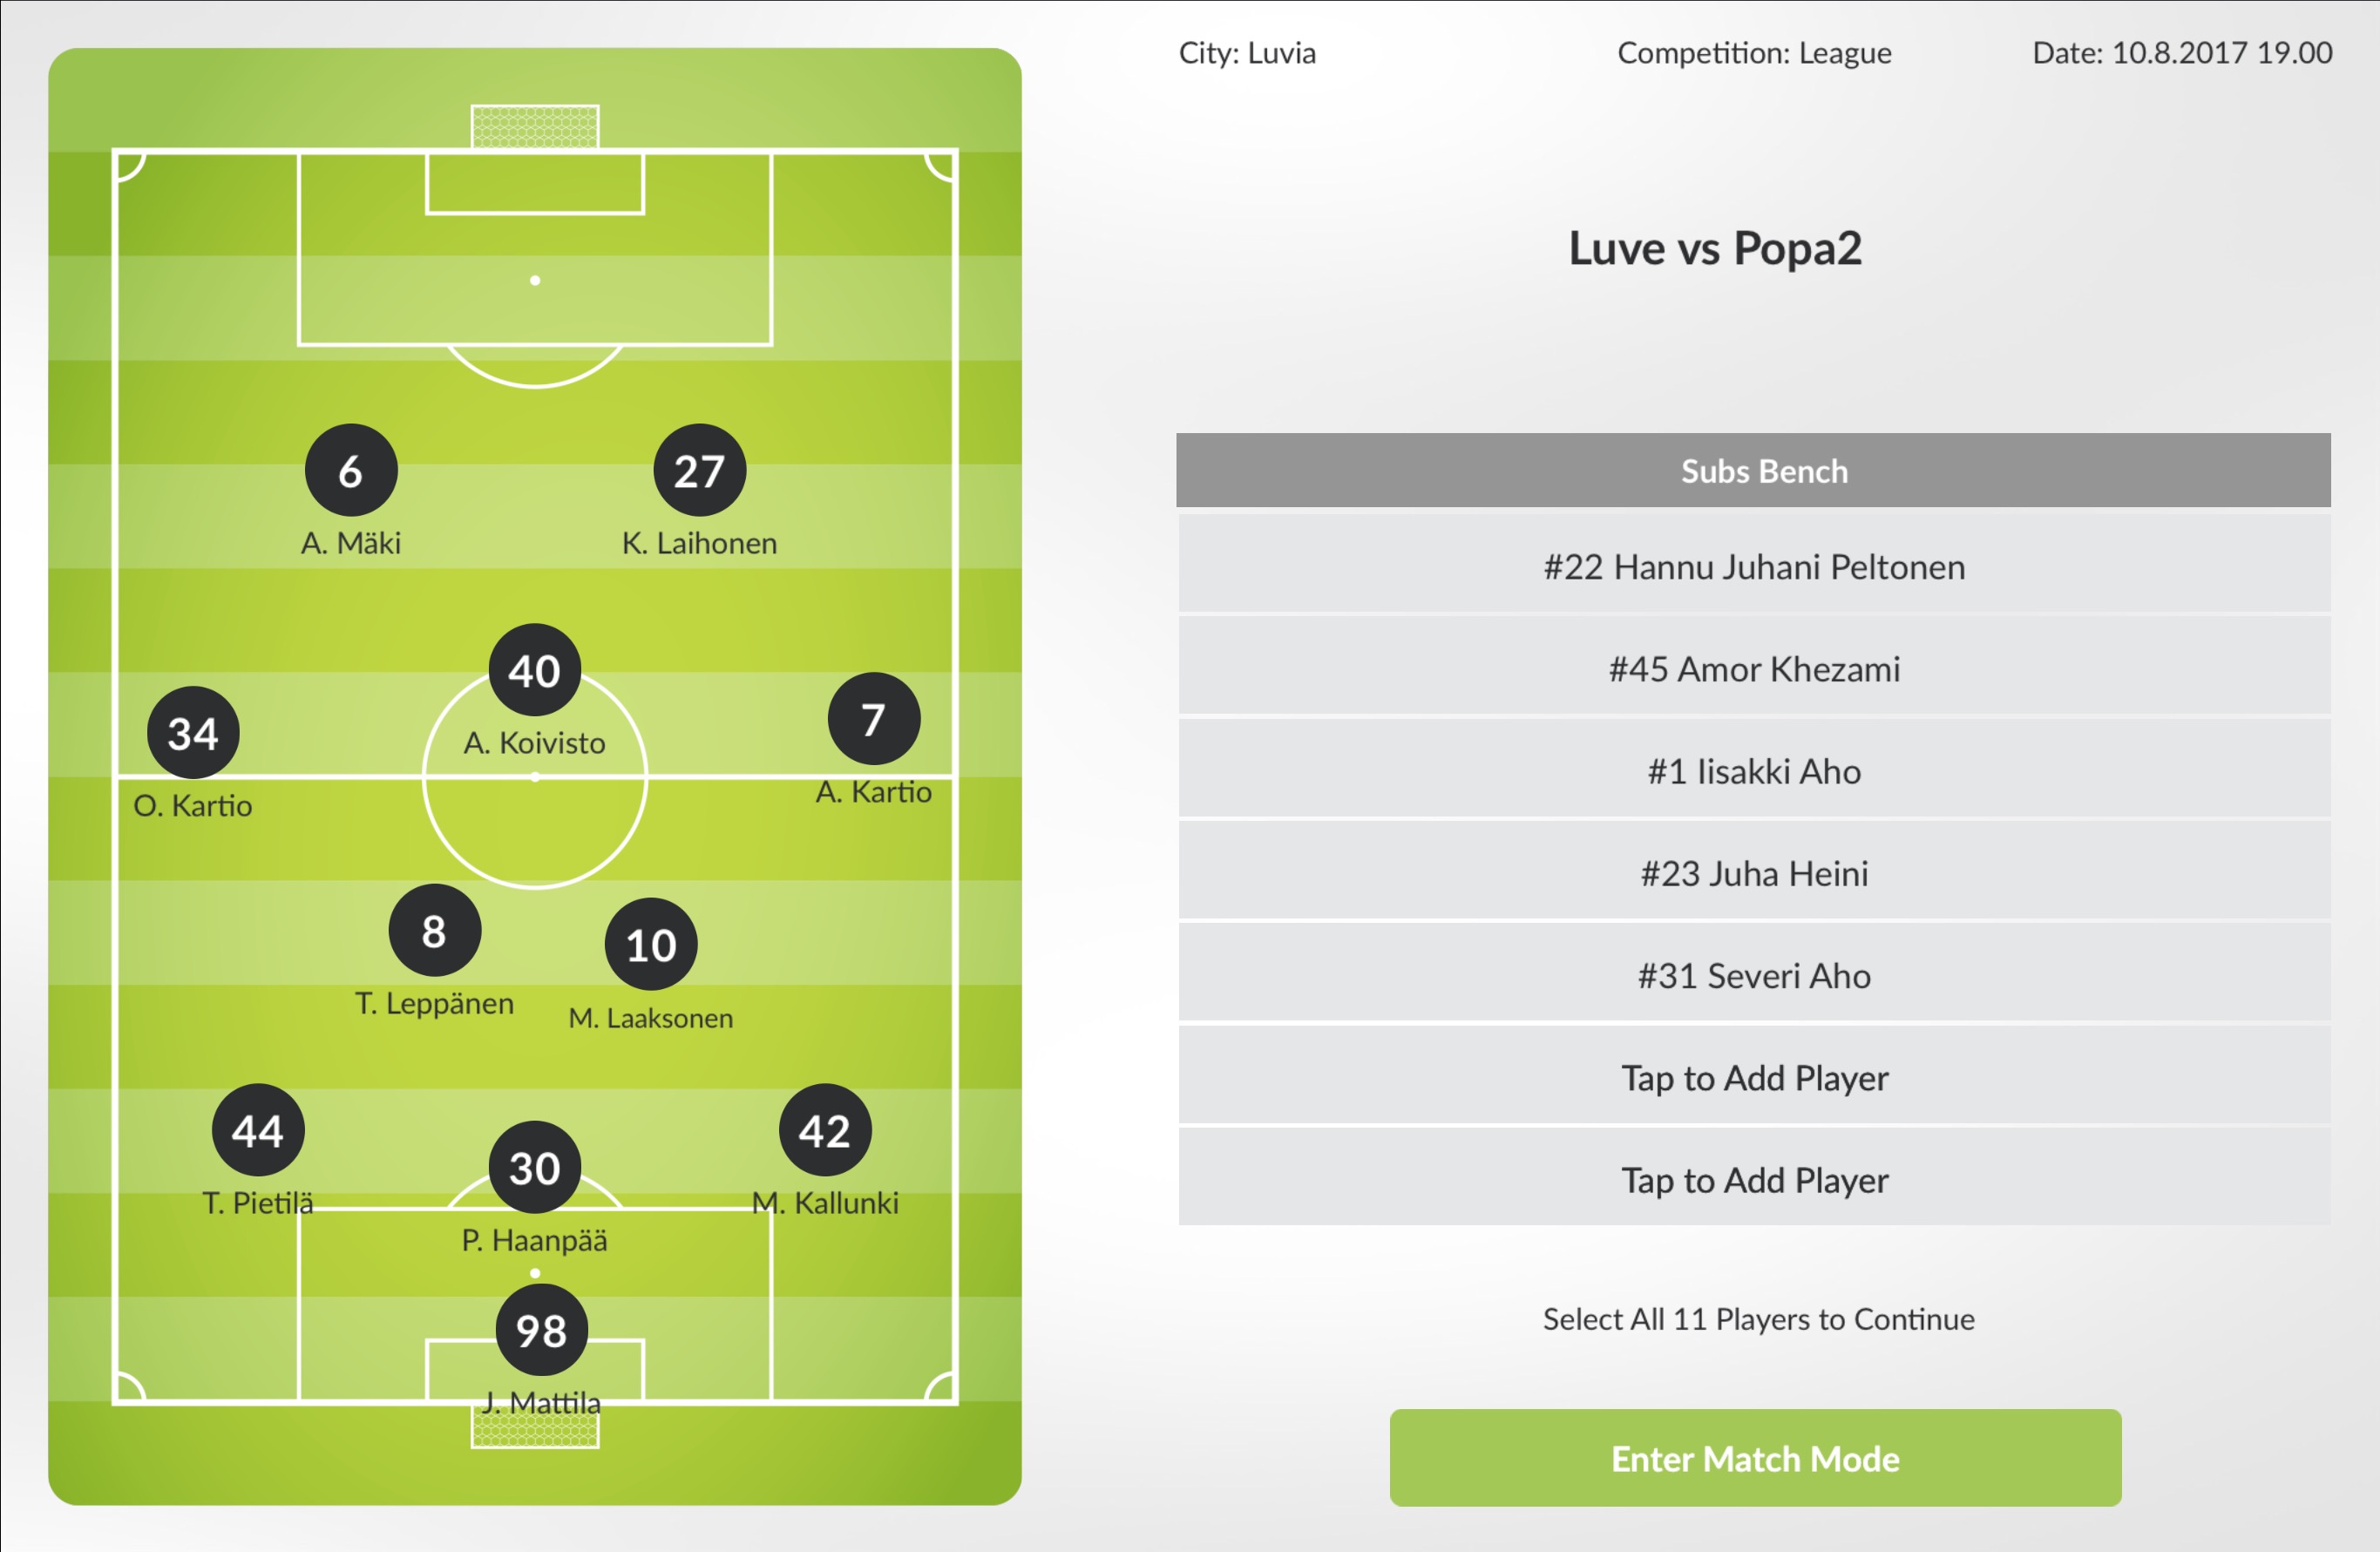Choose goalkeeper 98 J. Mattila

click(541, 1330)
